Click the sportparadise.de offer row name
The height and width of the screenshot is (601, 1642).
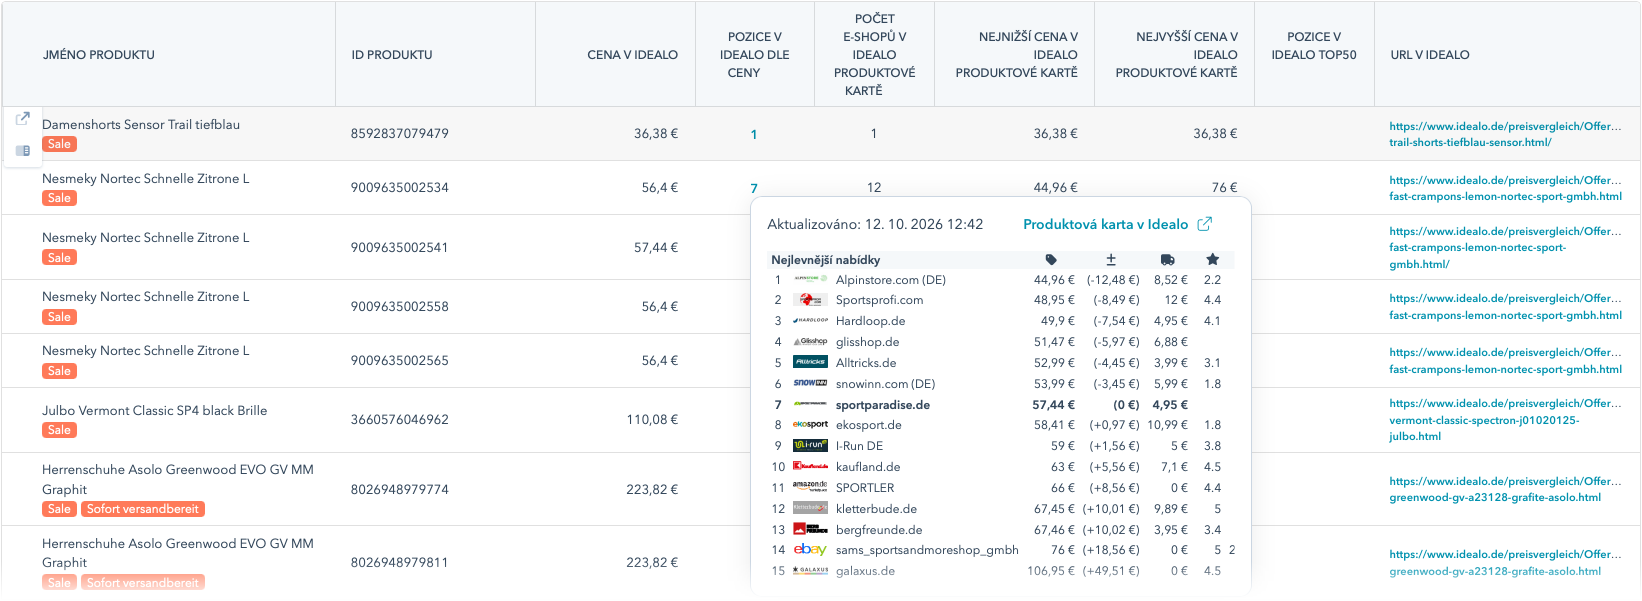[x=883, y=405]
